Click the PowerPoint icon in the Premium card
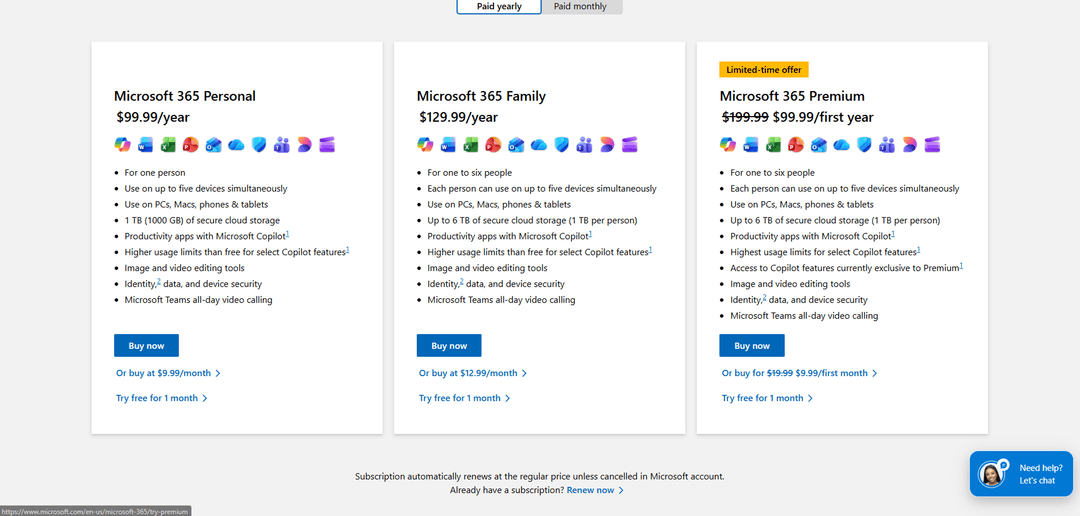Image resolution: width=1080 pixels, height=516 pixels. pos(796,145)
